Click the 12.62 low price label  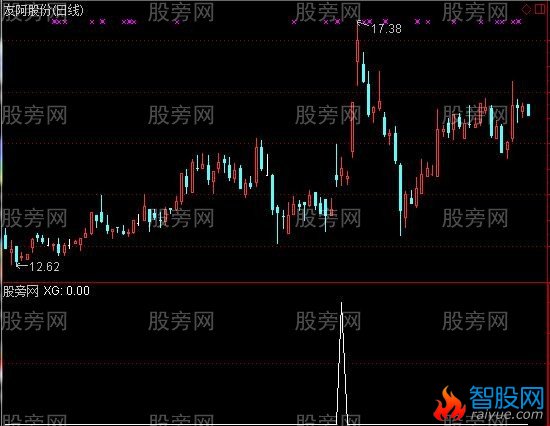pos(44,267)
